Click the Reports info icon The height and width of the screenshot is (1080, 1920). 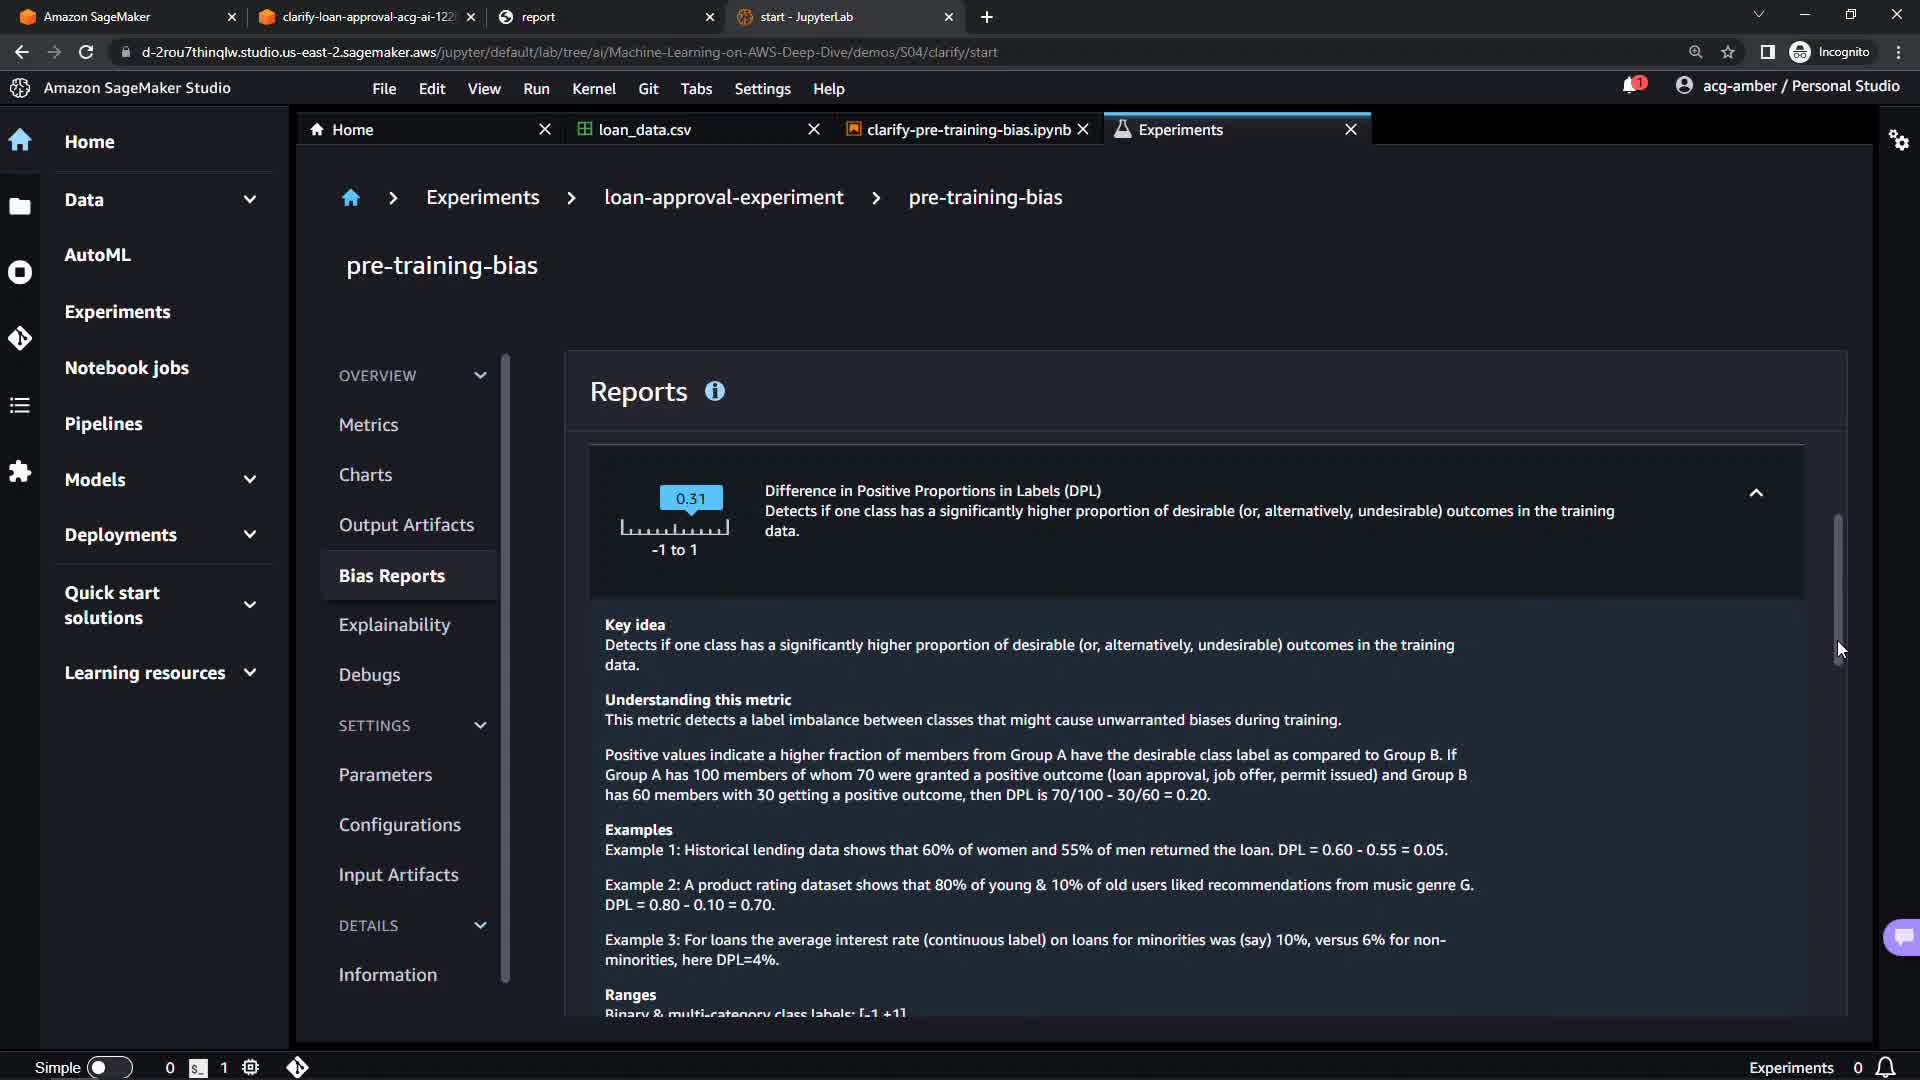click(714, 392)
